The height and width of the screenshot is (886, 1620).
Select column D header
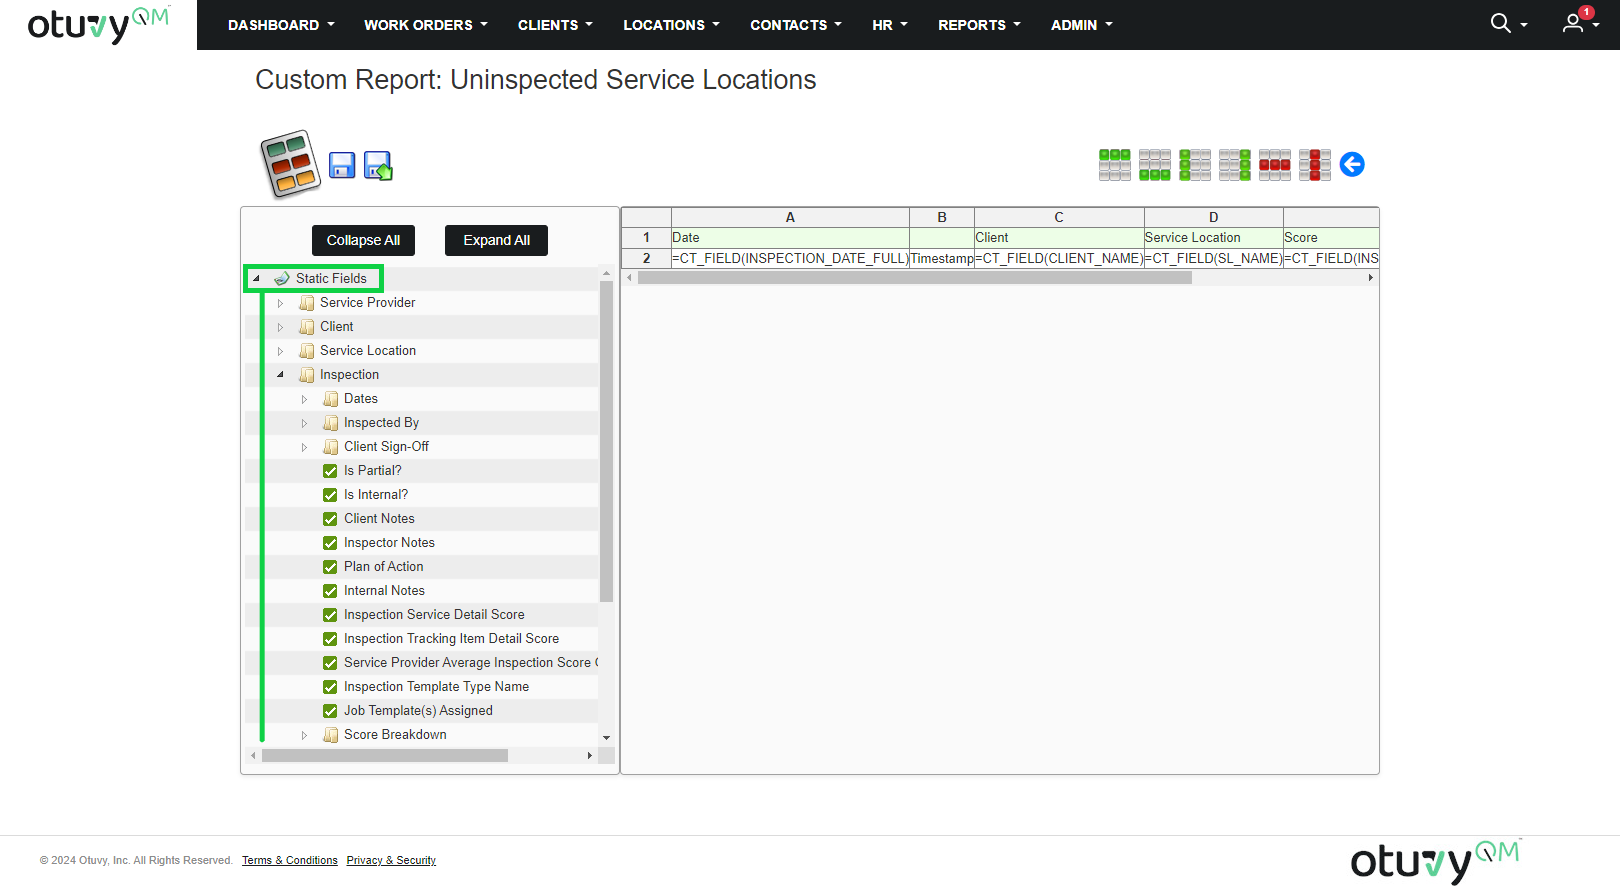click(x=1213, y=217)
